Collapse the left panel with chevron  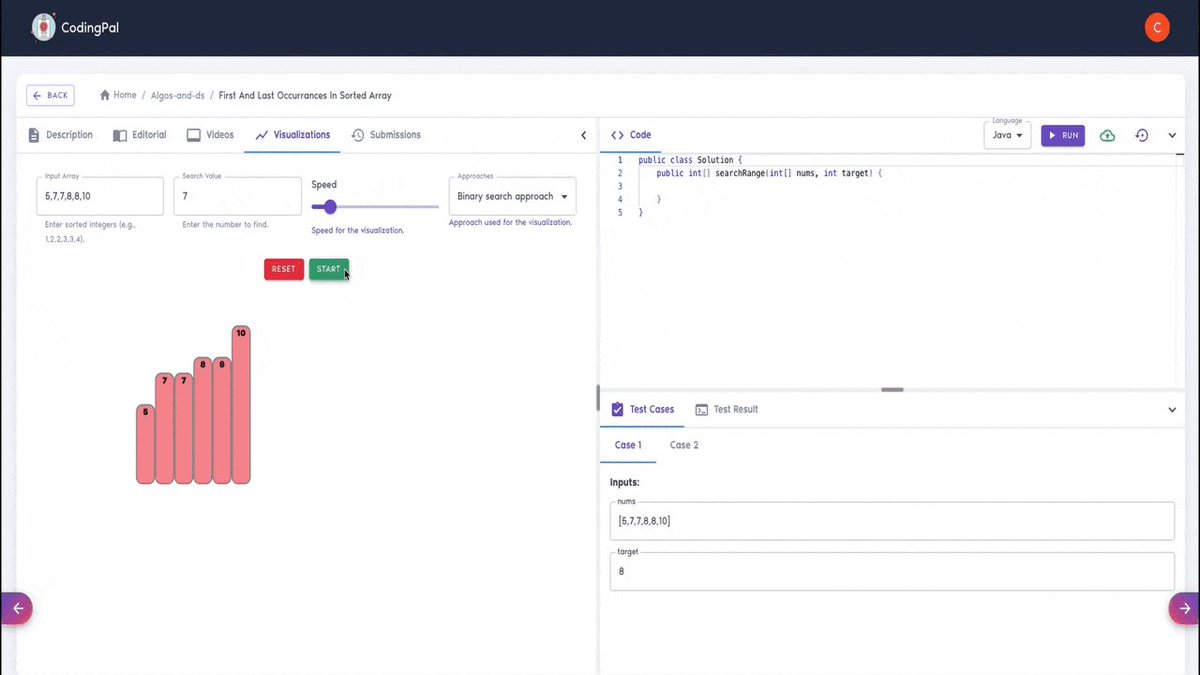(x=584, y=135)
